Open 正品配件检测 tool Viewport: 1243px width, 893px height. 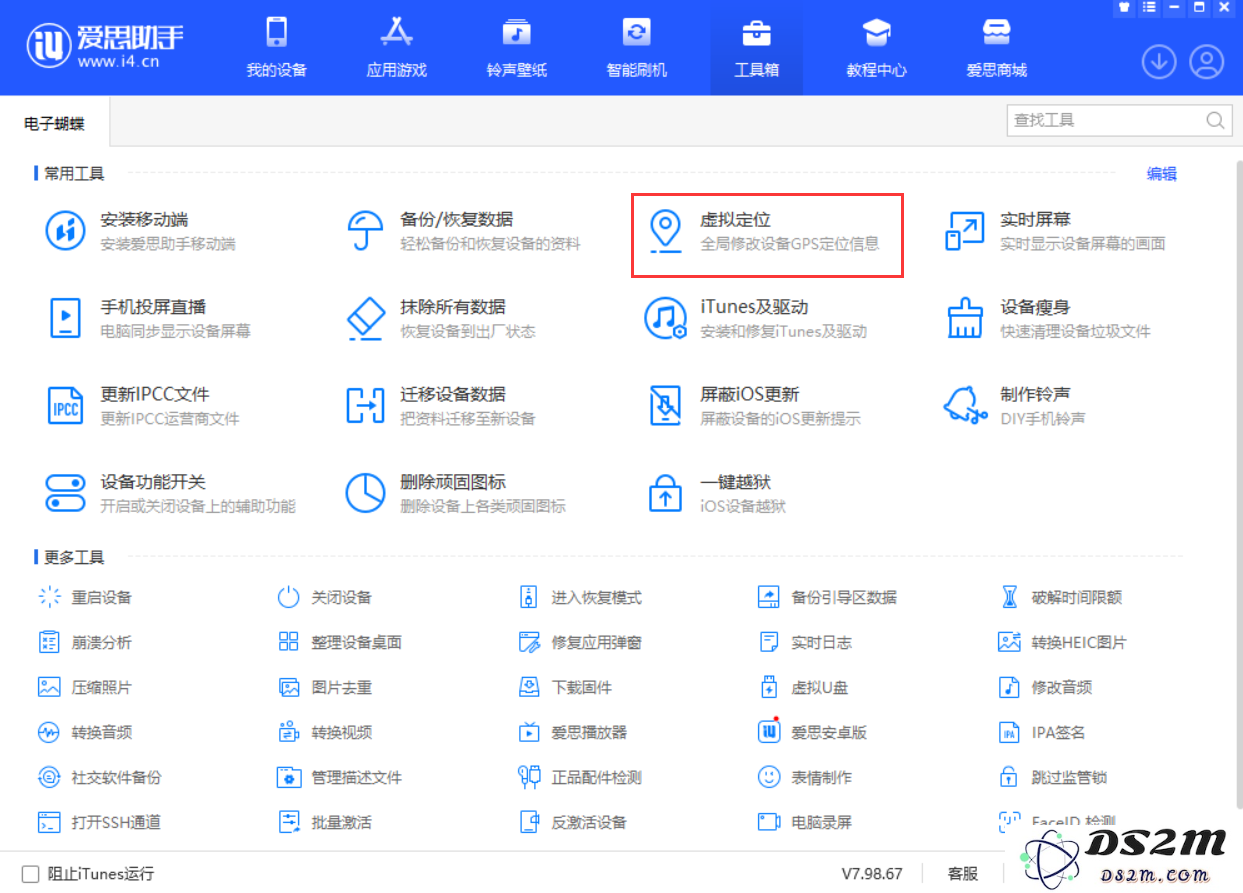(x=580, y=777)
